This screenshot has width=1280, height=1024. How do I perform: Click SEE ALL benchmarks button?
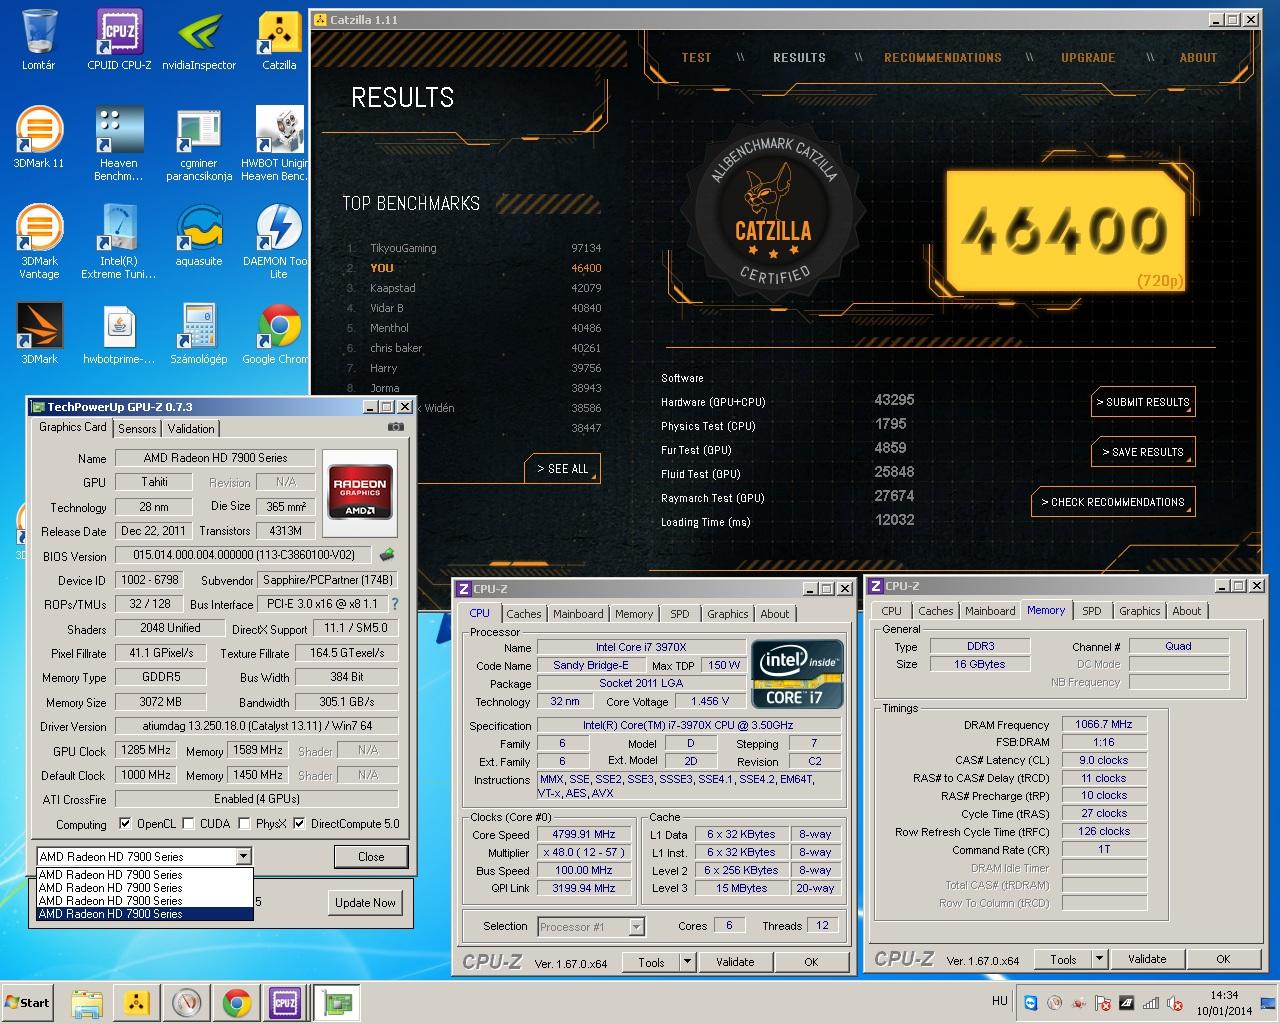pos(562,468)
